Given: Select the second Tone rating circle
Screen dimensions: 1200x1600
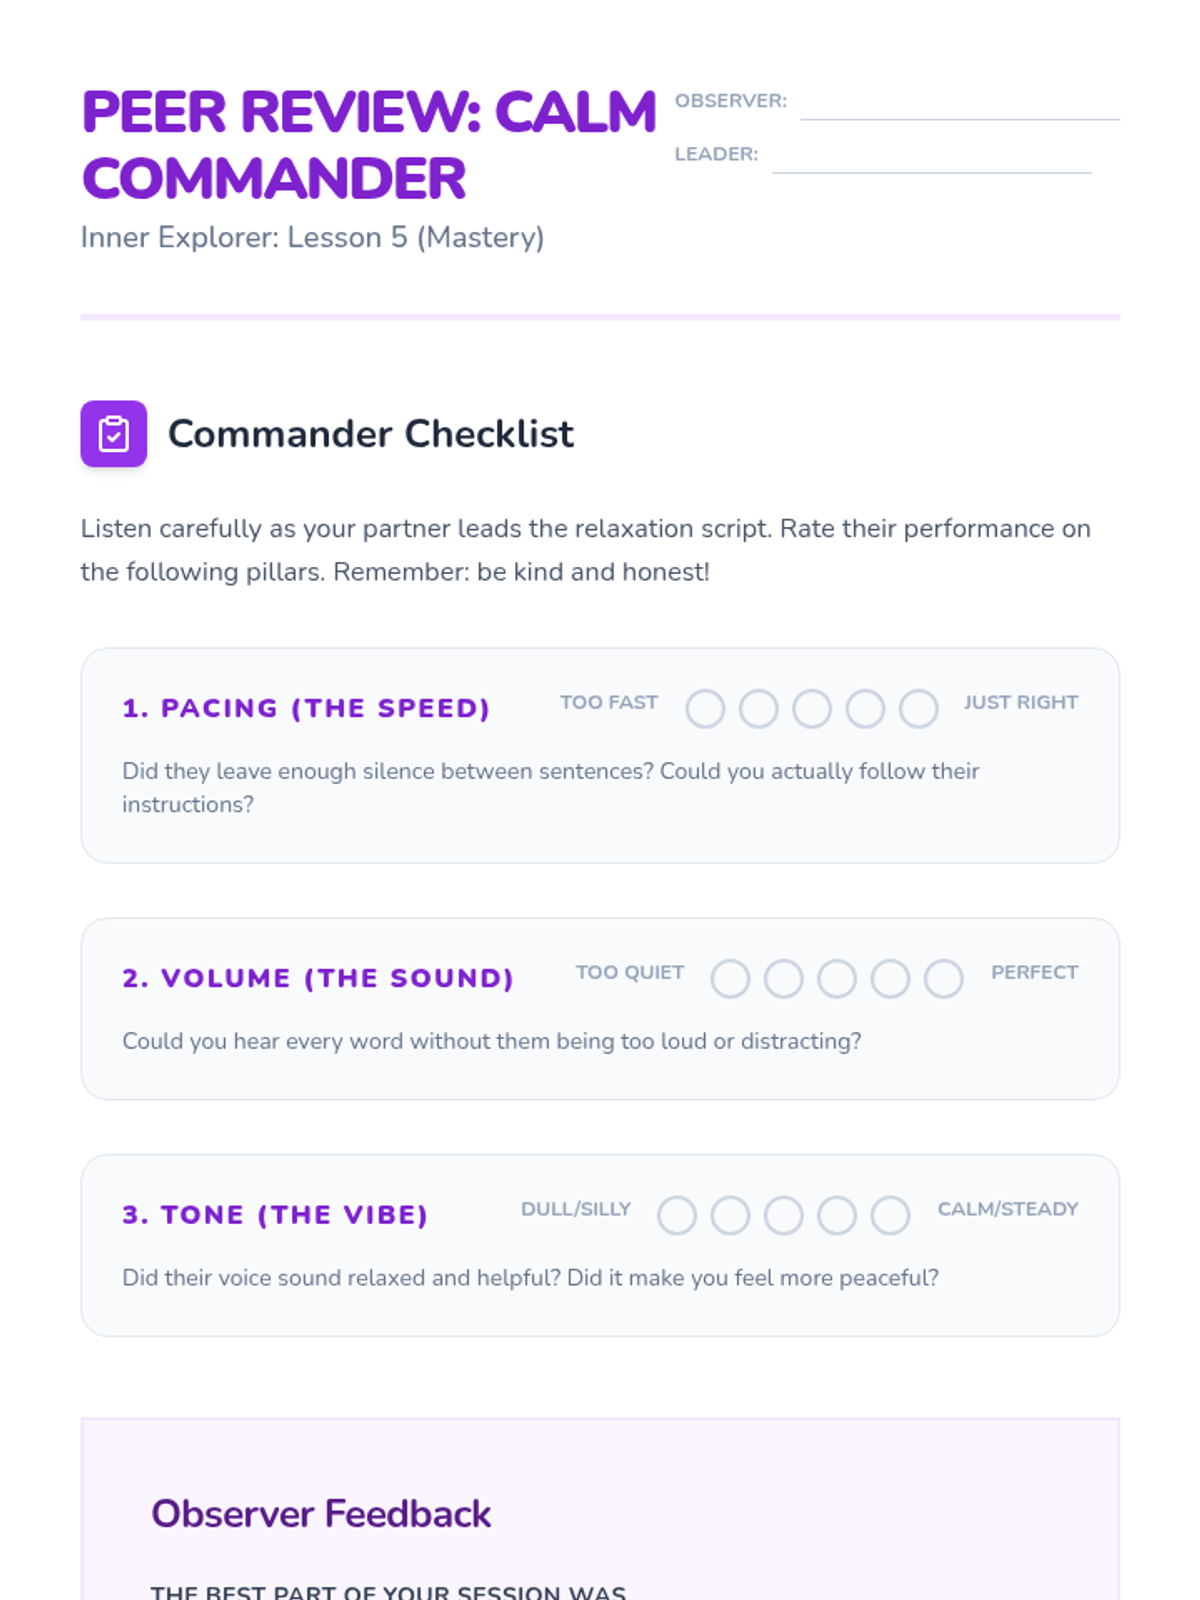Looking at the screenshot, I should (x=730, y=1215).
